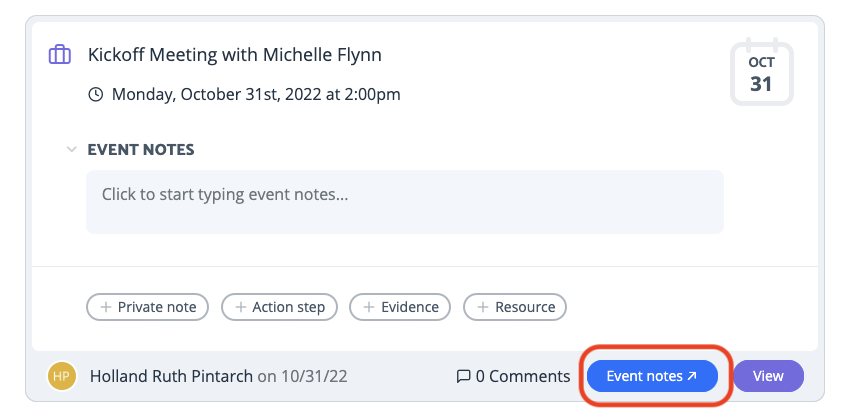Click into the event notes text field

pos(405,202)
